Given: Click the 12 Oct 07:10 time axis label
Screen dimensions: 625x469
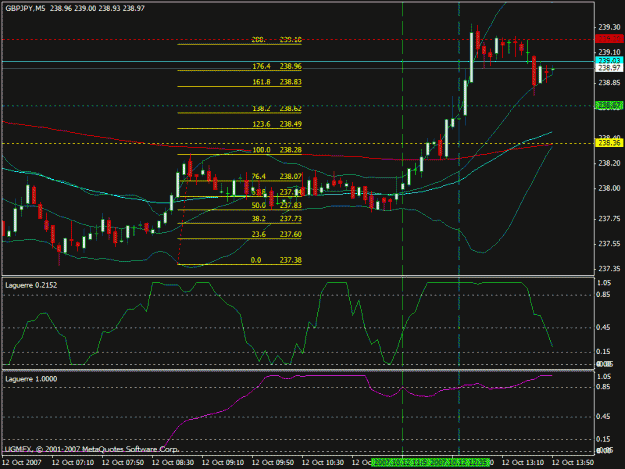Looking at the screenshot, I should click(73, 463).
